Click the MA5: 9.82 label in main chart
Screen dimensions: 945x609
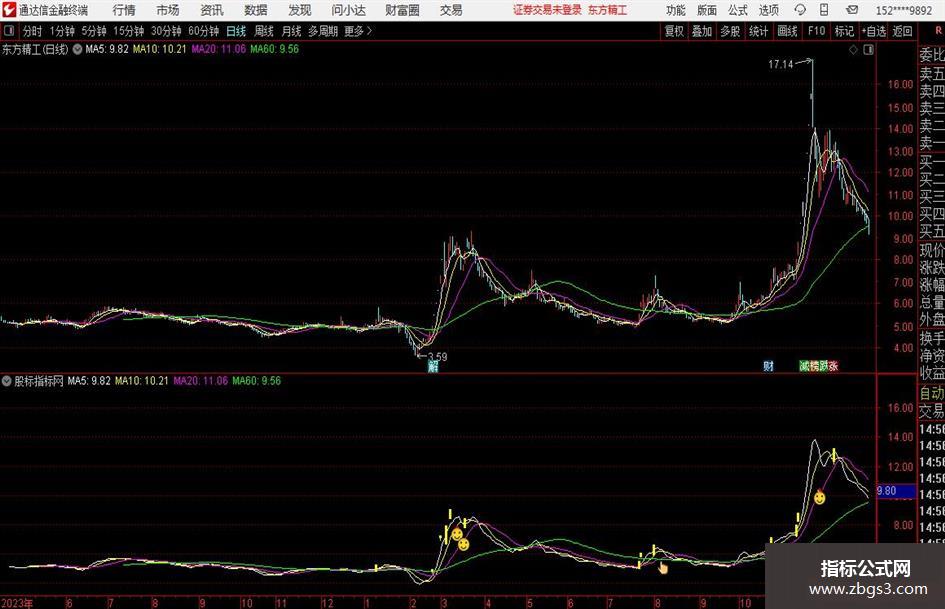107,49
